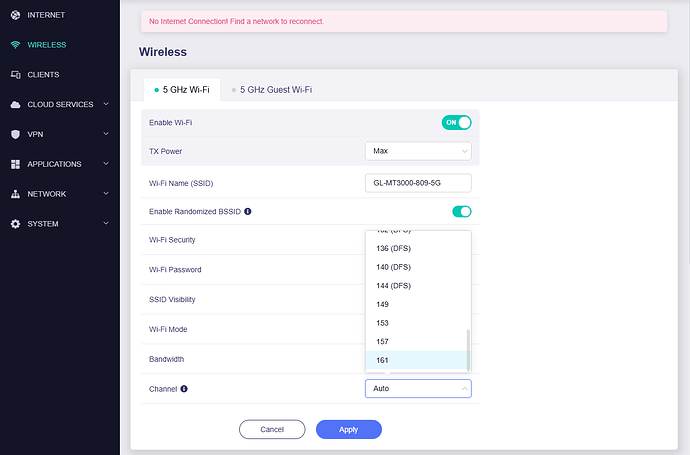Viewport: 690px width, 455px height.
Task: Click the Wireless Wi-Fi icon in sidebar
Action: click(x=15, y=45)
